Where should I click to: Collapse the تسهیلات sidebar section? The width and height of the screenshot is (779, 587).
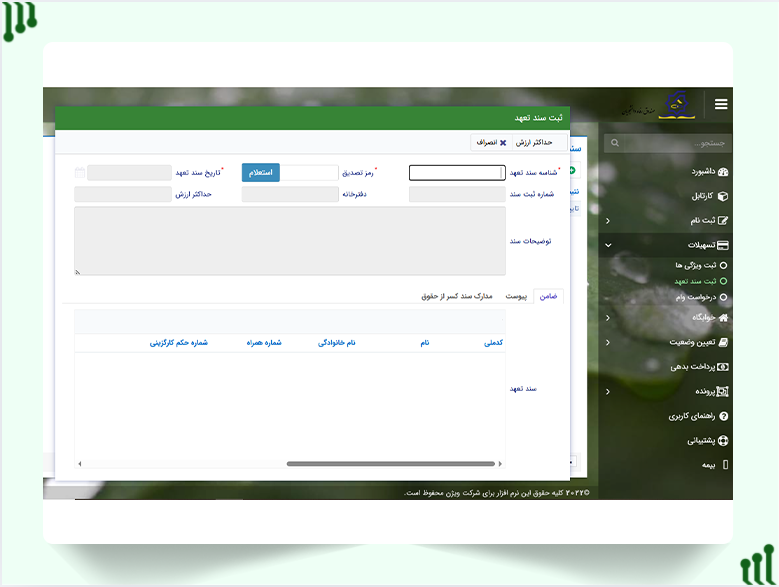point(608,245)
